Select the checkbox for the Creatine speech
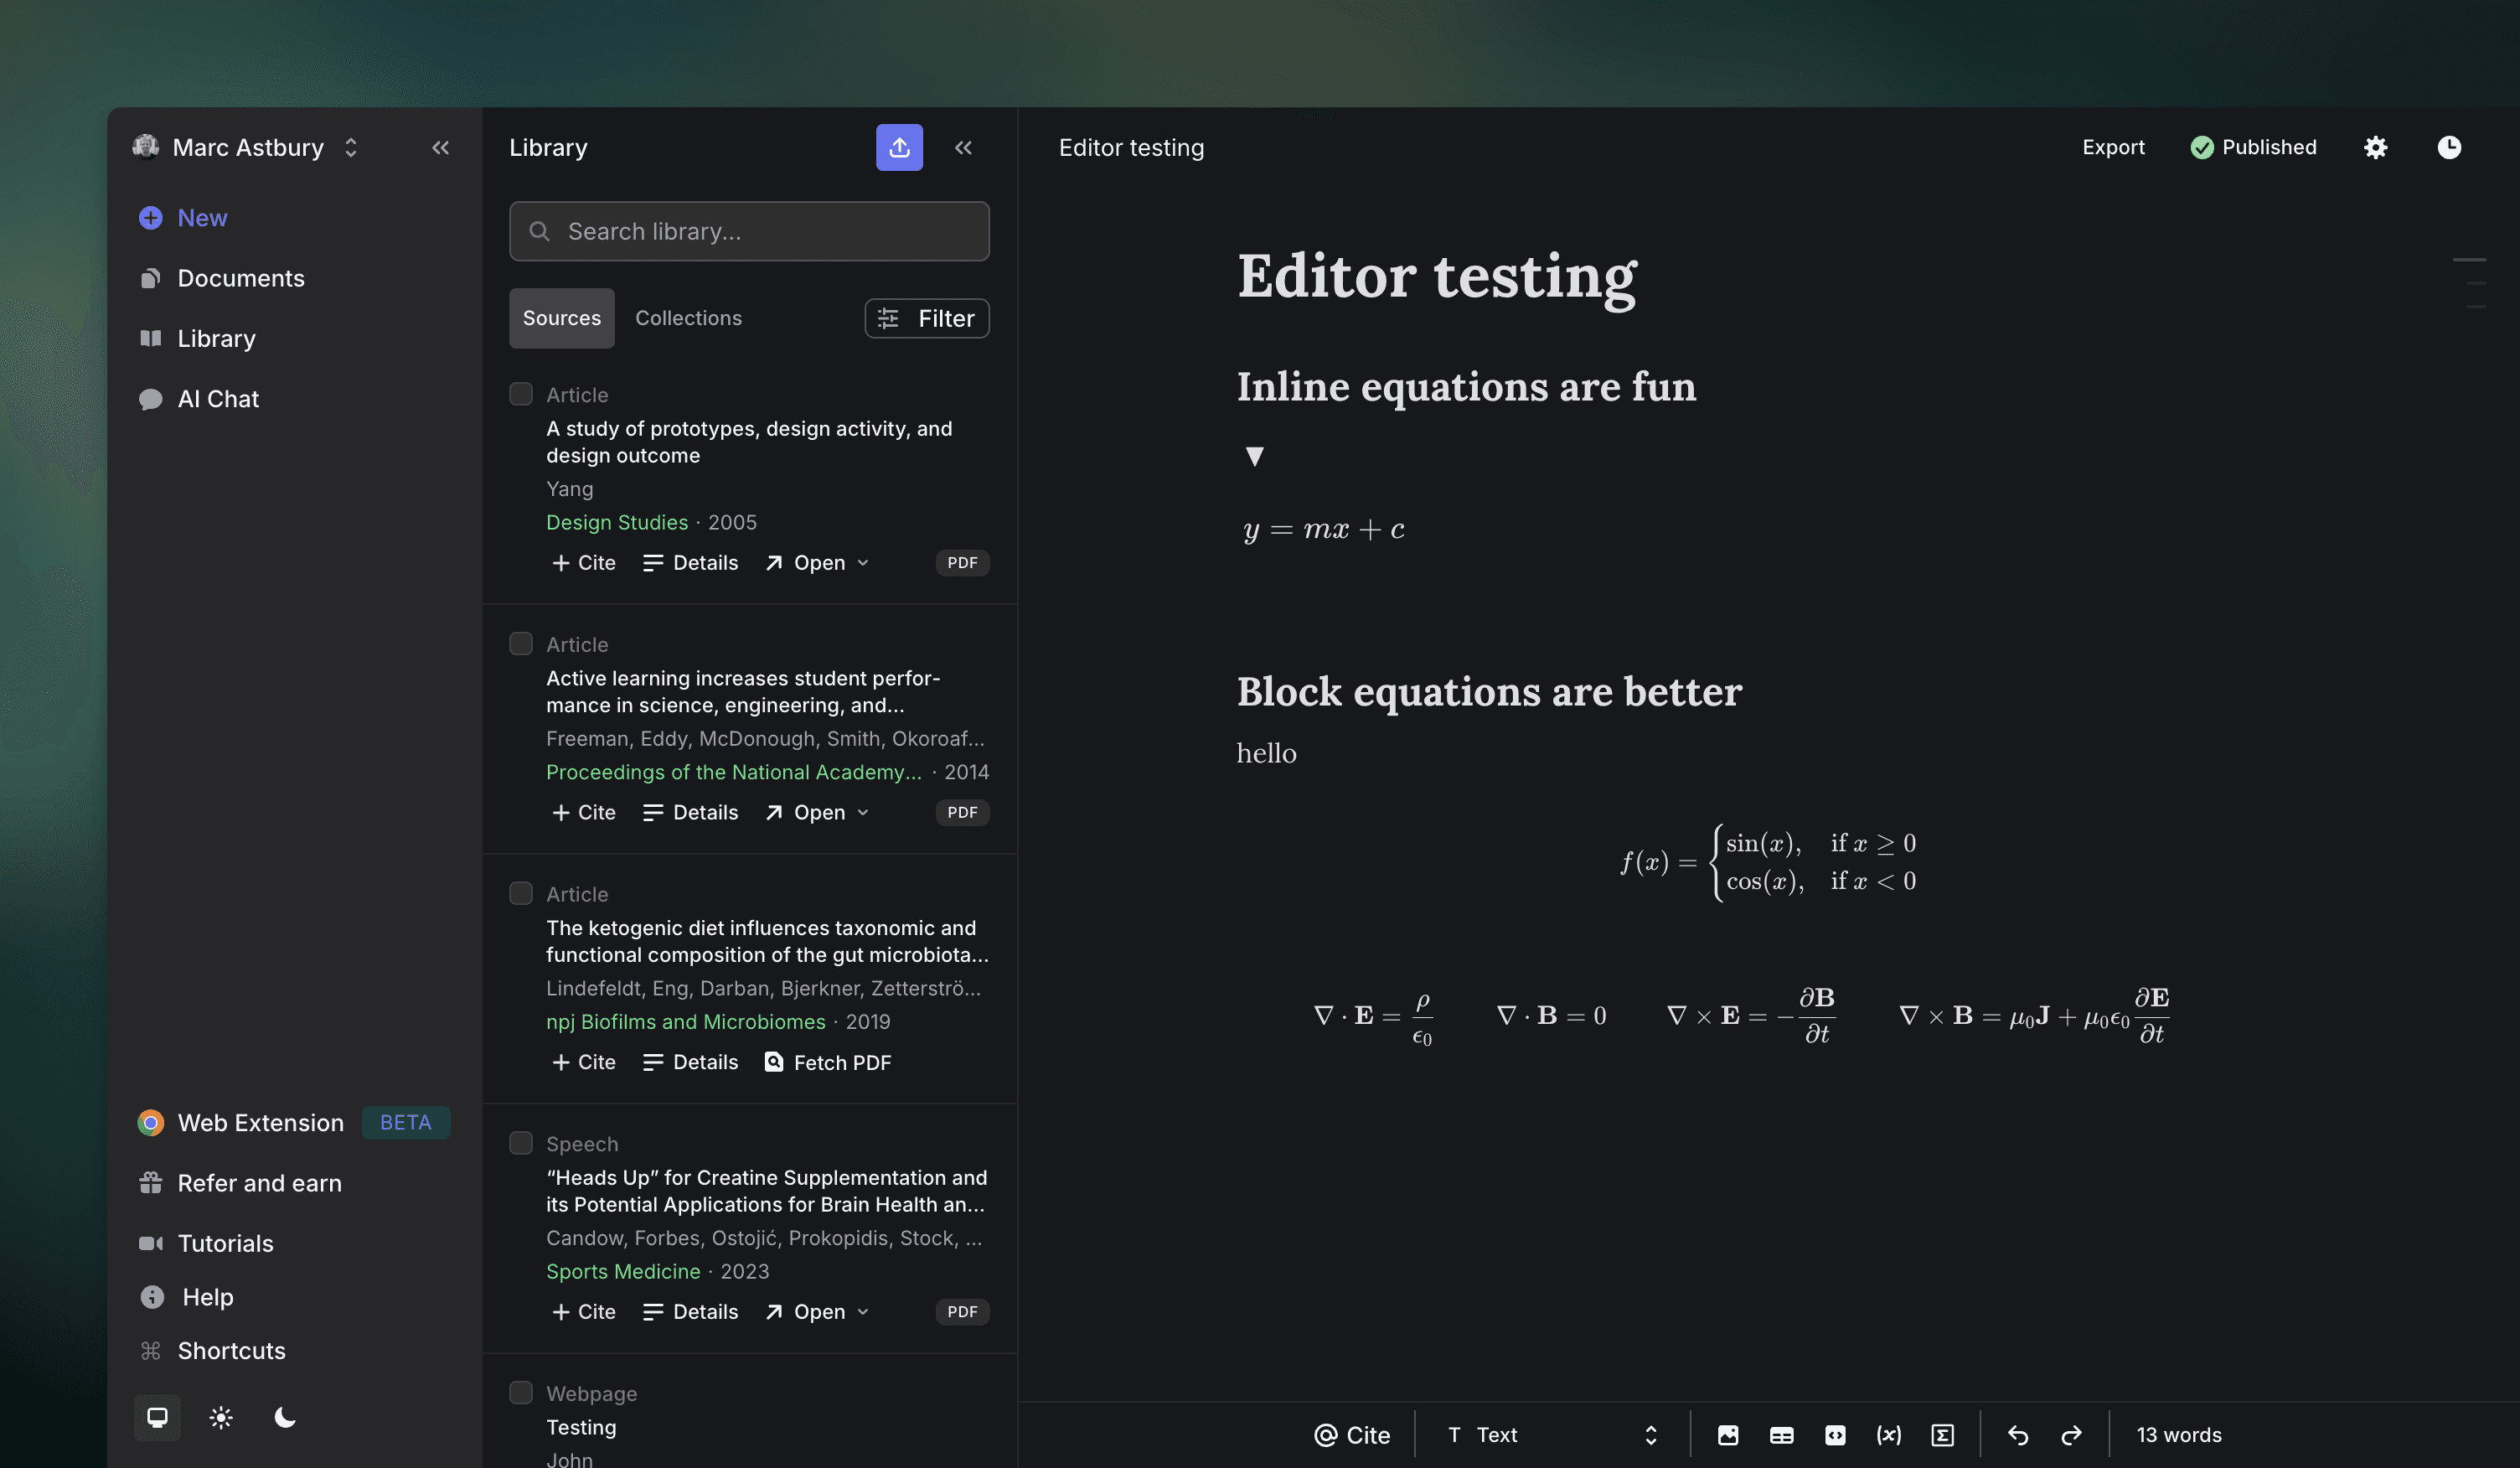This screenshot has width=2520, height=1468. 521,1143
